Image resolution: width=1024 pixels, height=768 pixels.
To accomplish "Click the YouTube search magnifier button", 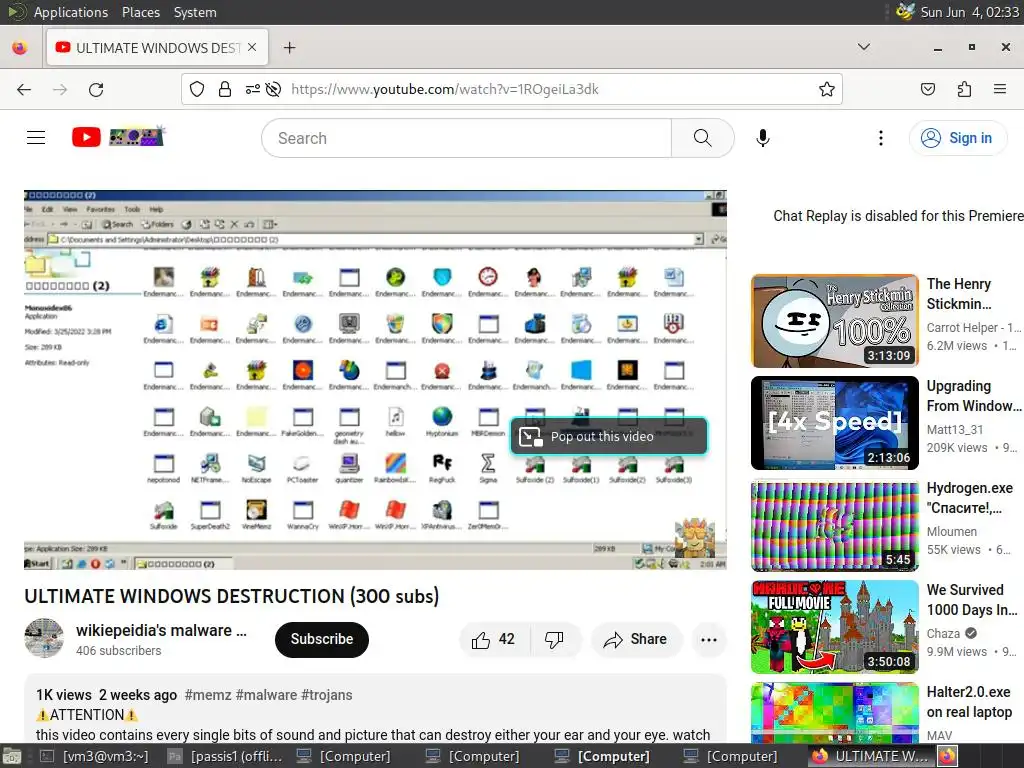I will tap(703, 138).
